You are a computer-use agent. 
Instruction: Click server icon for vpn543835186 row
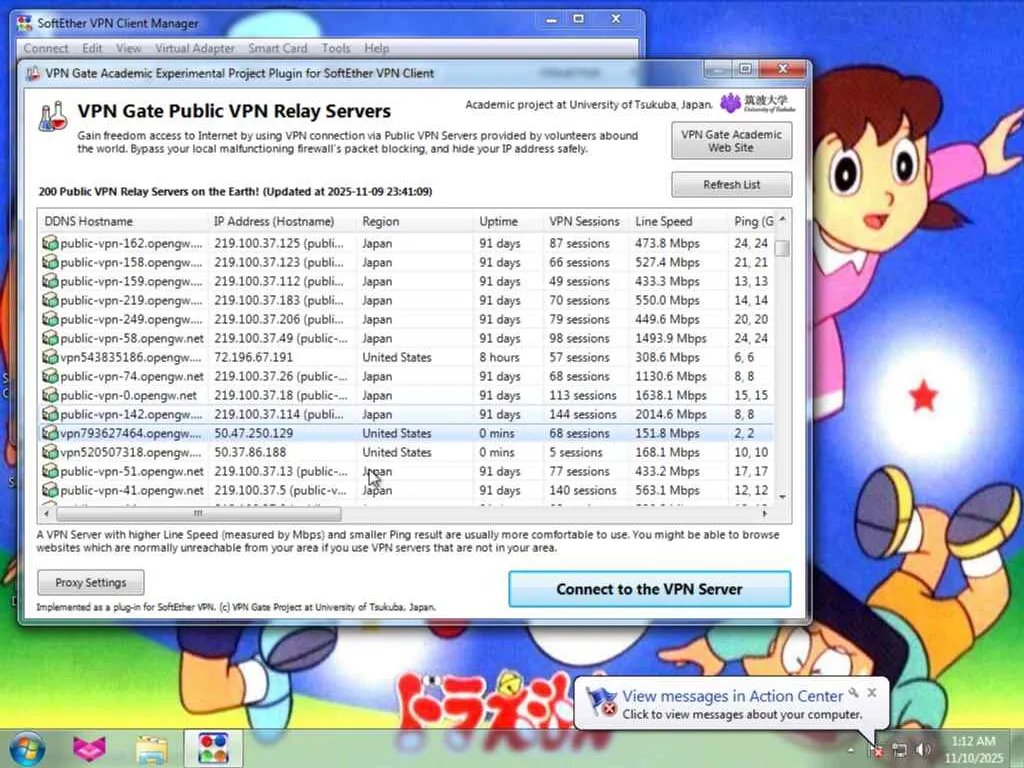pos(50,357)
